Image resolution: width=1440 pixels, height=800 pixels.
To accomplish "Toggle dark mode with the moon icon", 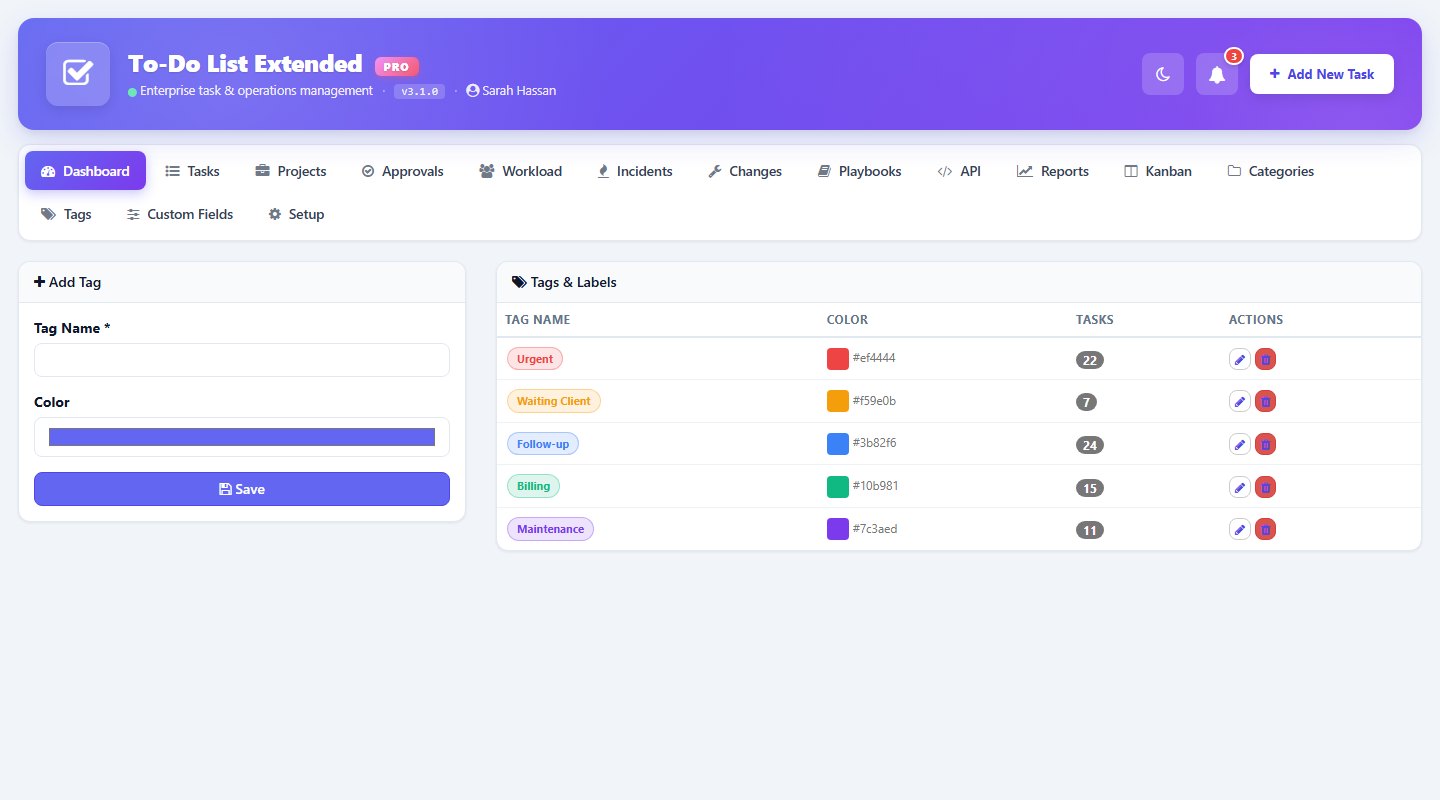I will pyautogui.click(x=1163, y=74).
